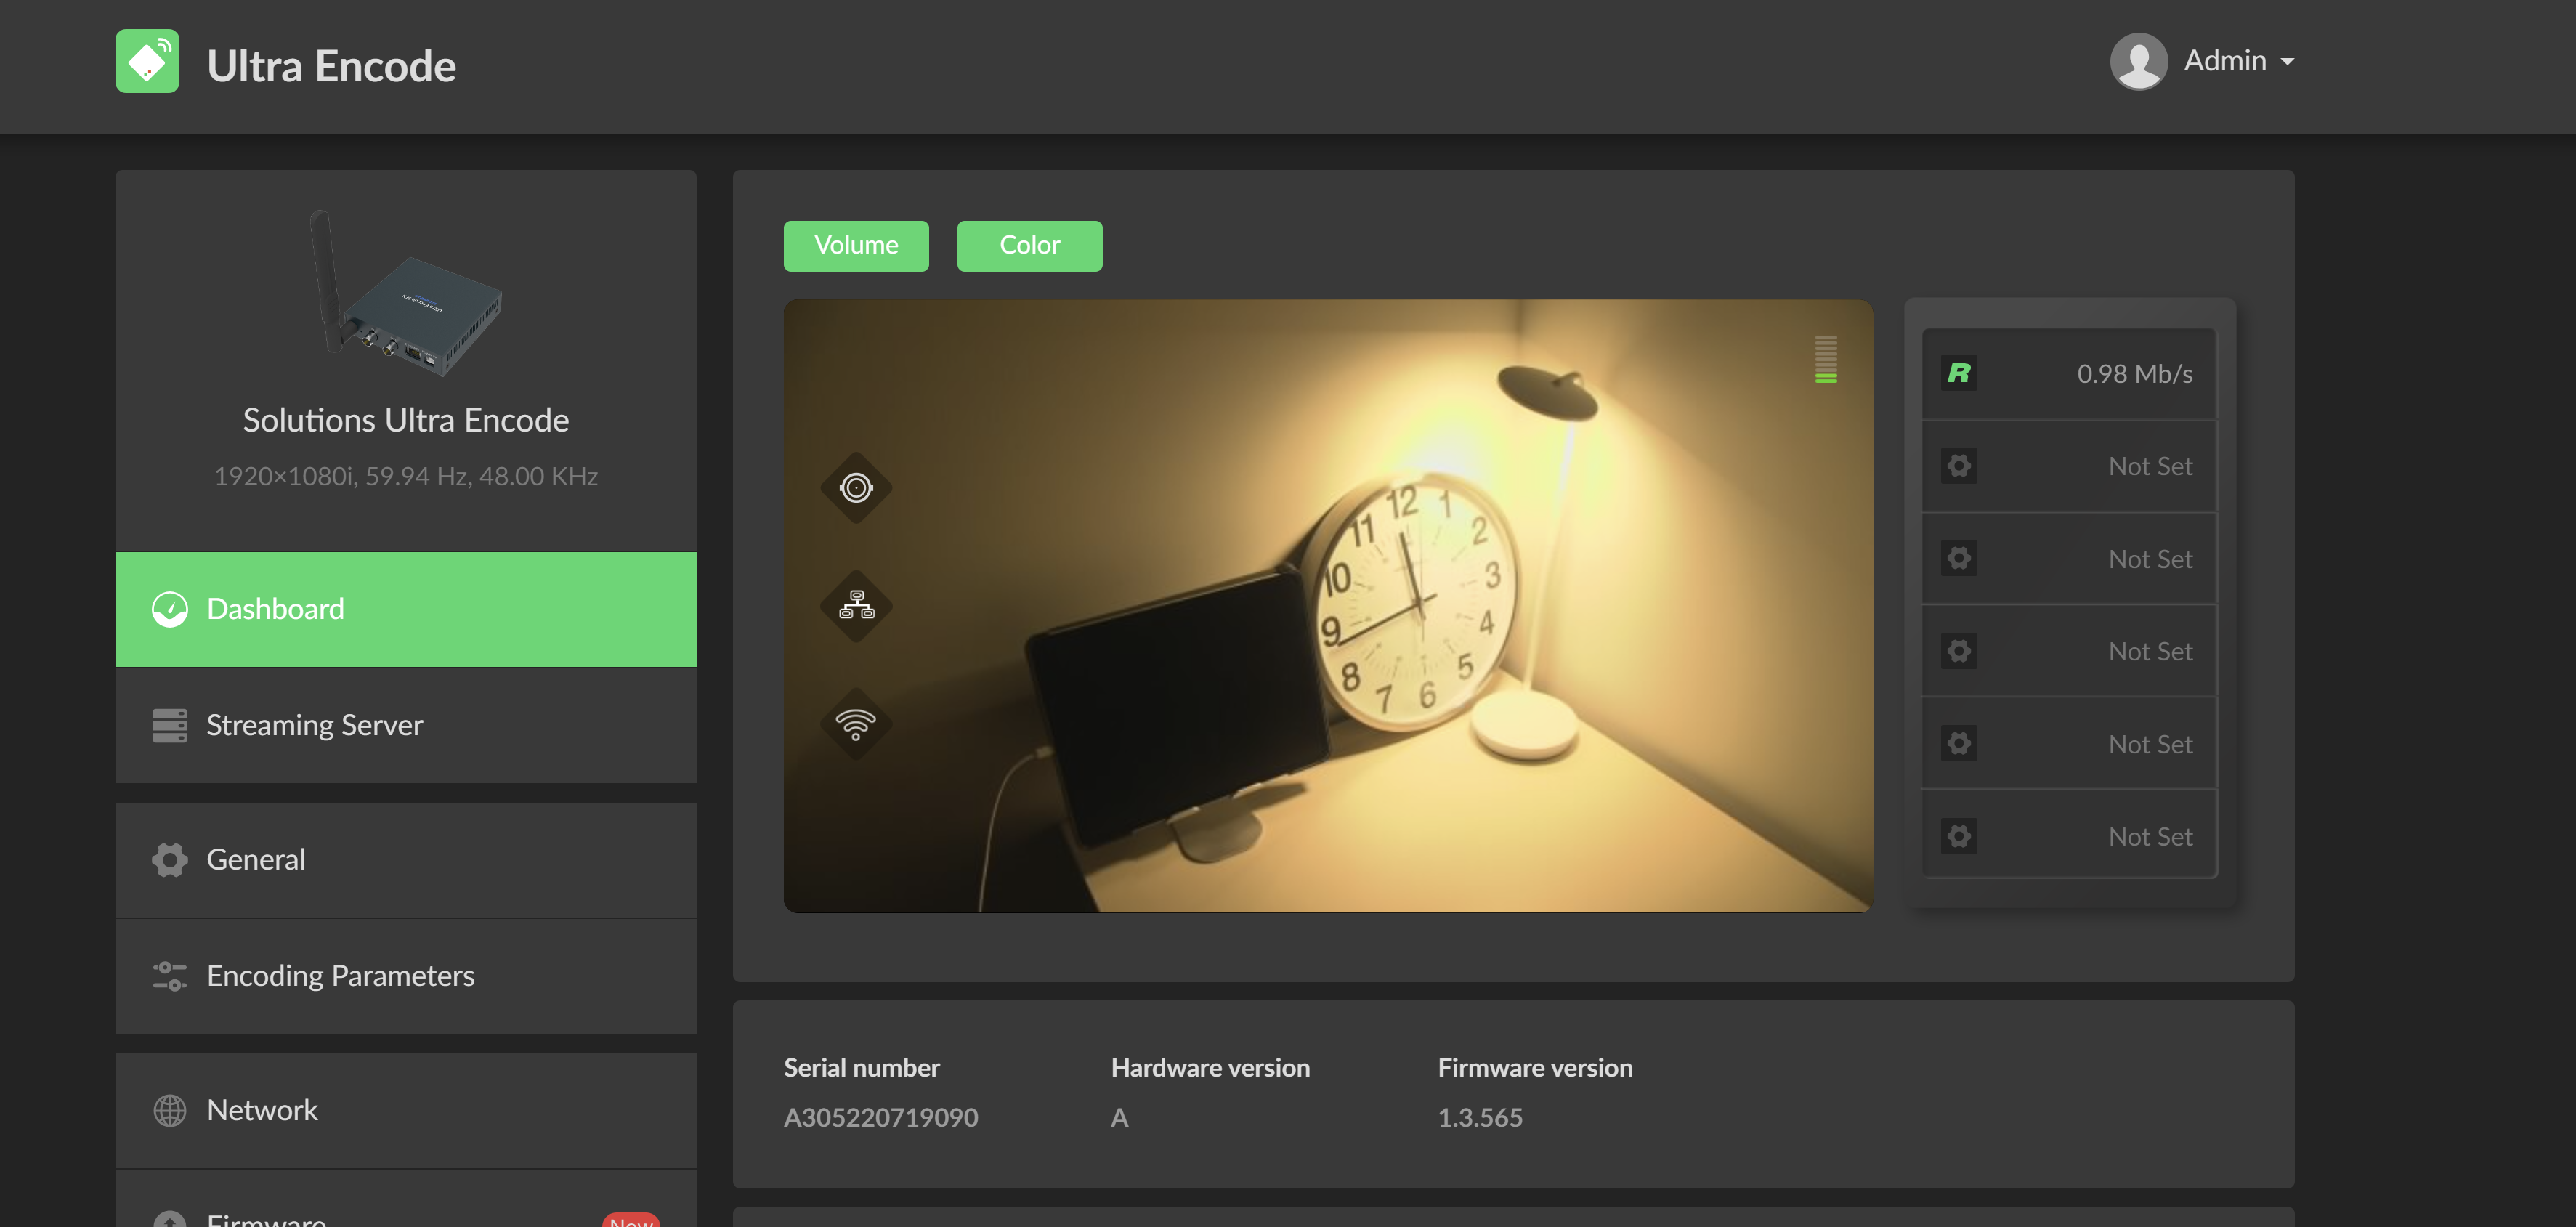This screenshot has width=2576, height=1227.
Task: Go to Streaming Server page
Action: pyautogui.click(x=405, y=725)
